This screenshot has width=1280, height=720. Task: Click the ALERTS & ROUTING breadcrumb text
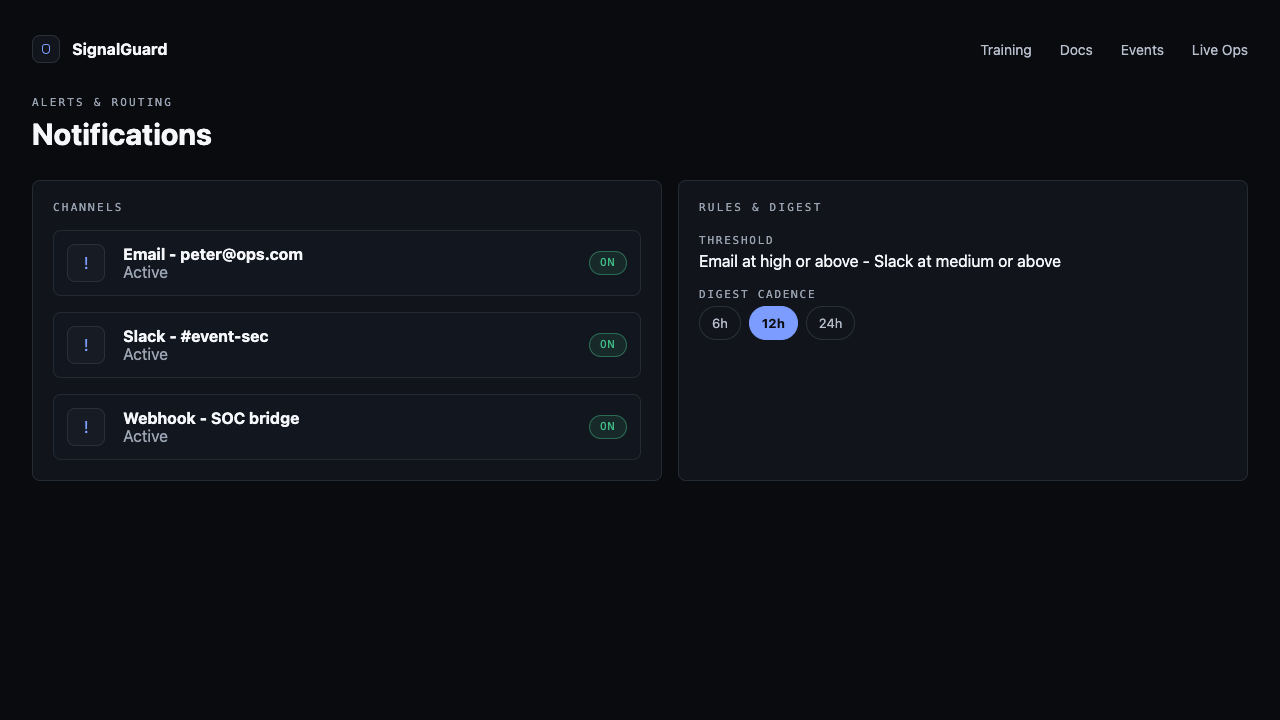(102, 102)
